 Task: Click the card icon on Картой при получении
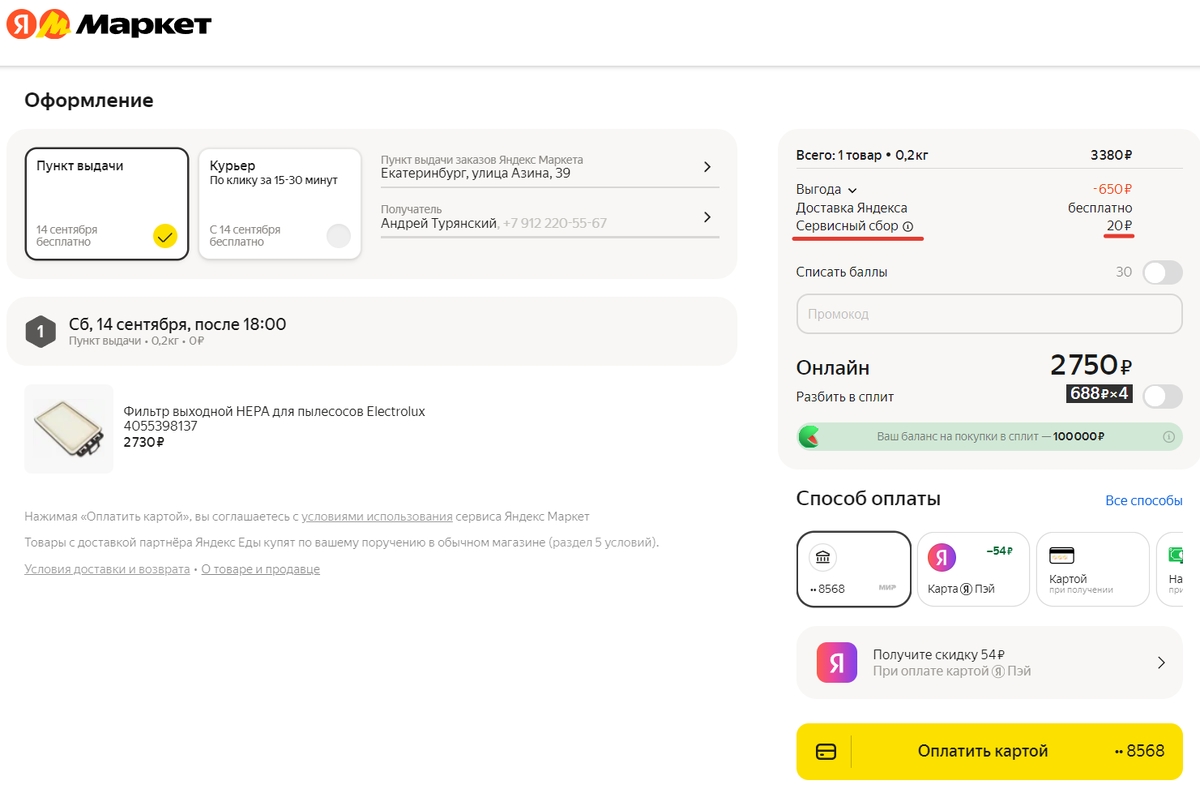[1061, 556]
